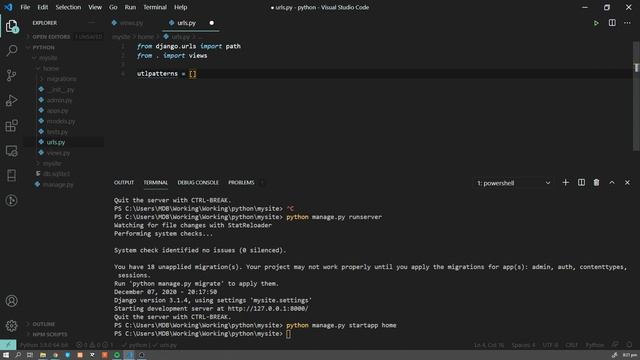Click the VS Code logo in title bar
Screen dimensions: 640x360
click(x=8, y=7)
